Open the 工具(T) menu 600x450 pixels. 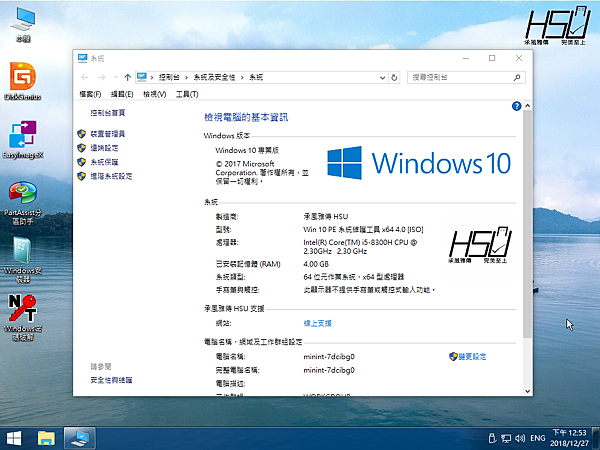point(187,94)
